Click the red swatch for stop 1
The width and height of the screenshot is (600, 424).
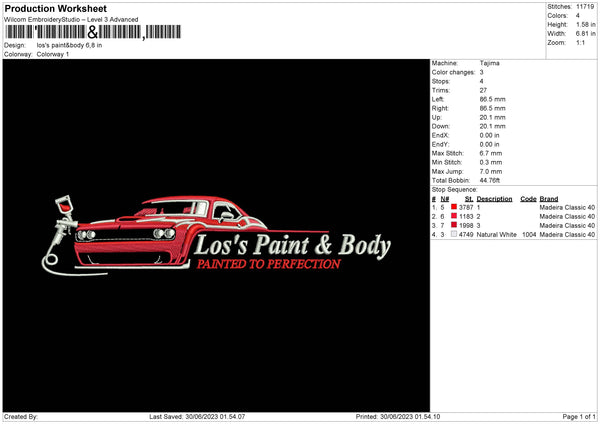pyautogui.click(x=454, y=207)
